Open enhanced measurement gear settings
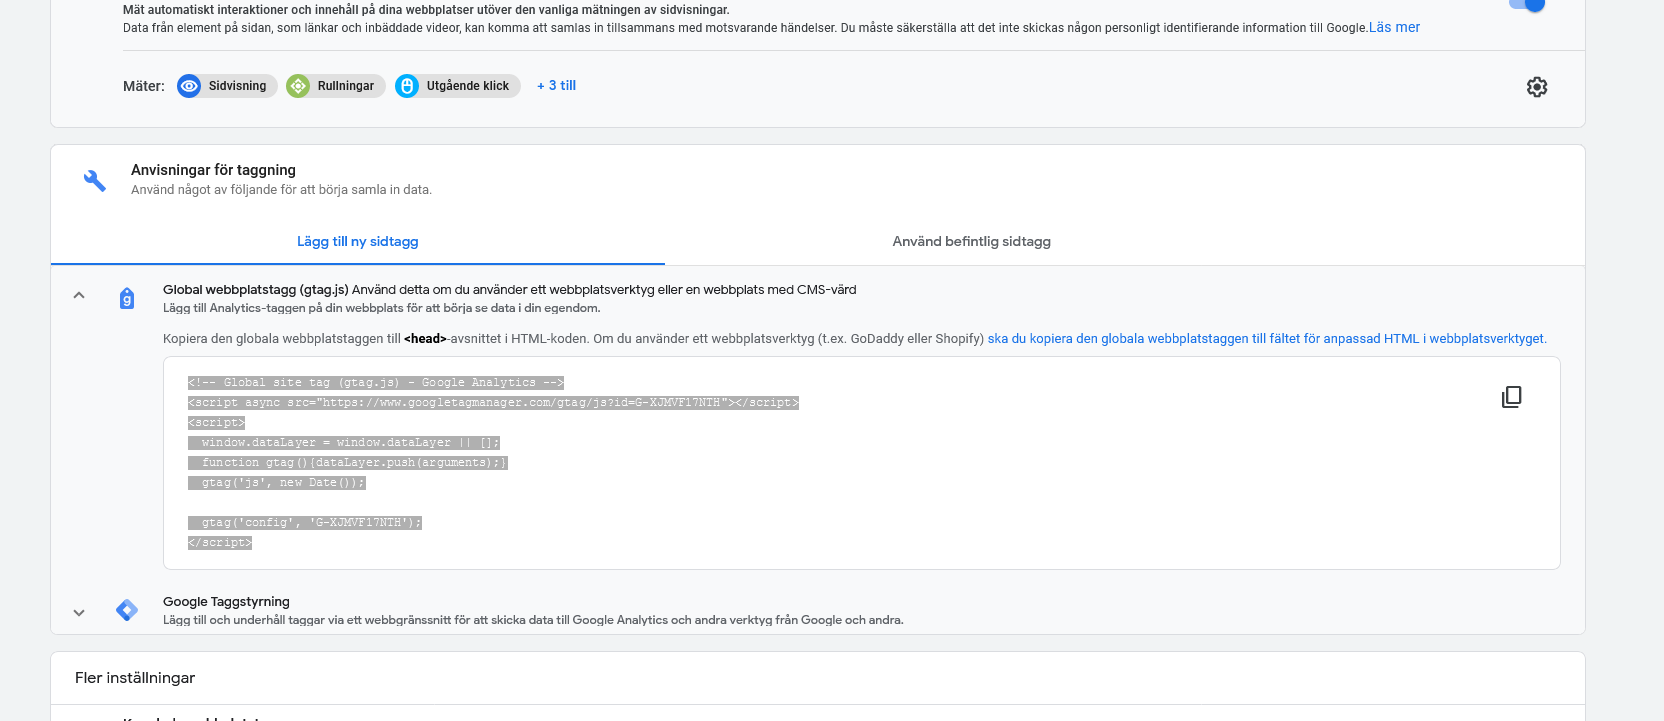1664x721 pixels. (x=1537, y=87)
